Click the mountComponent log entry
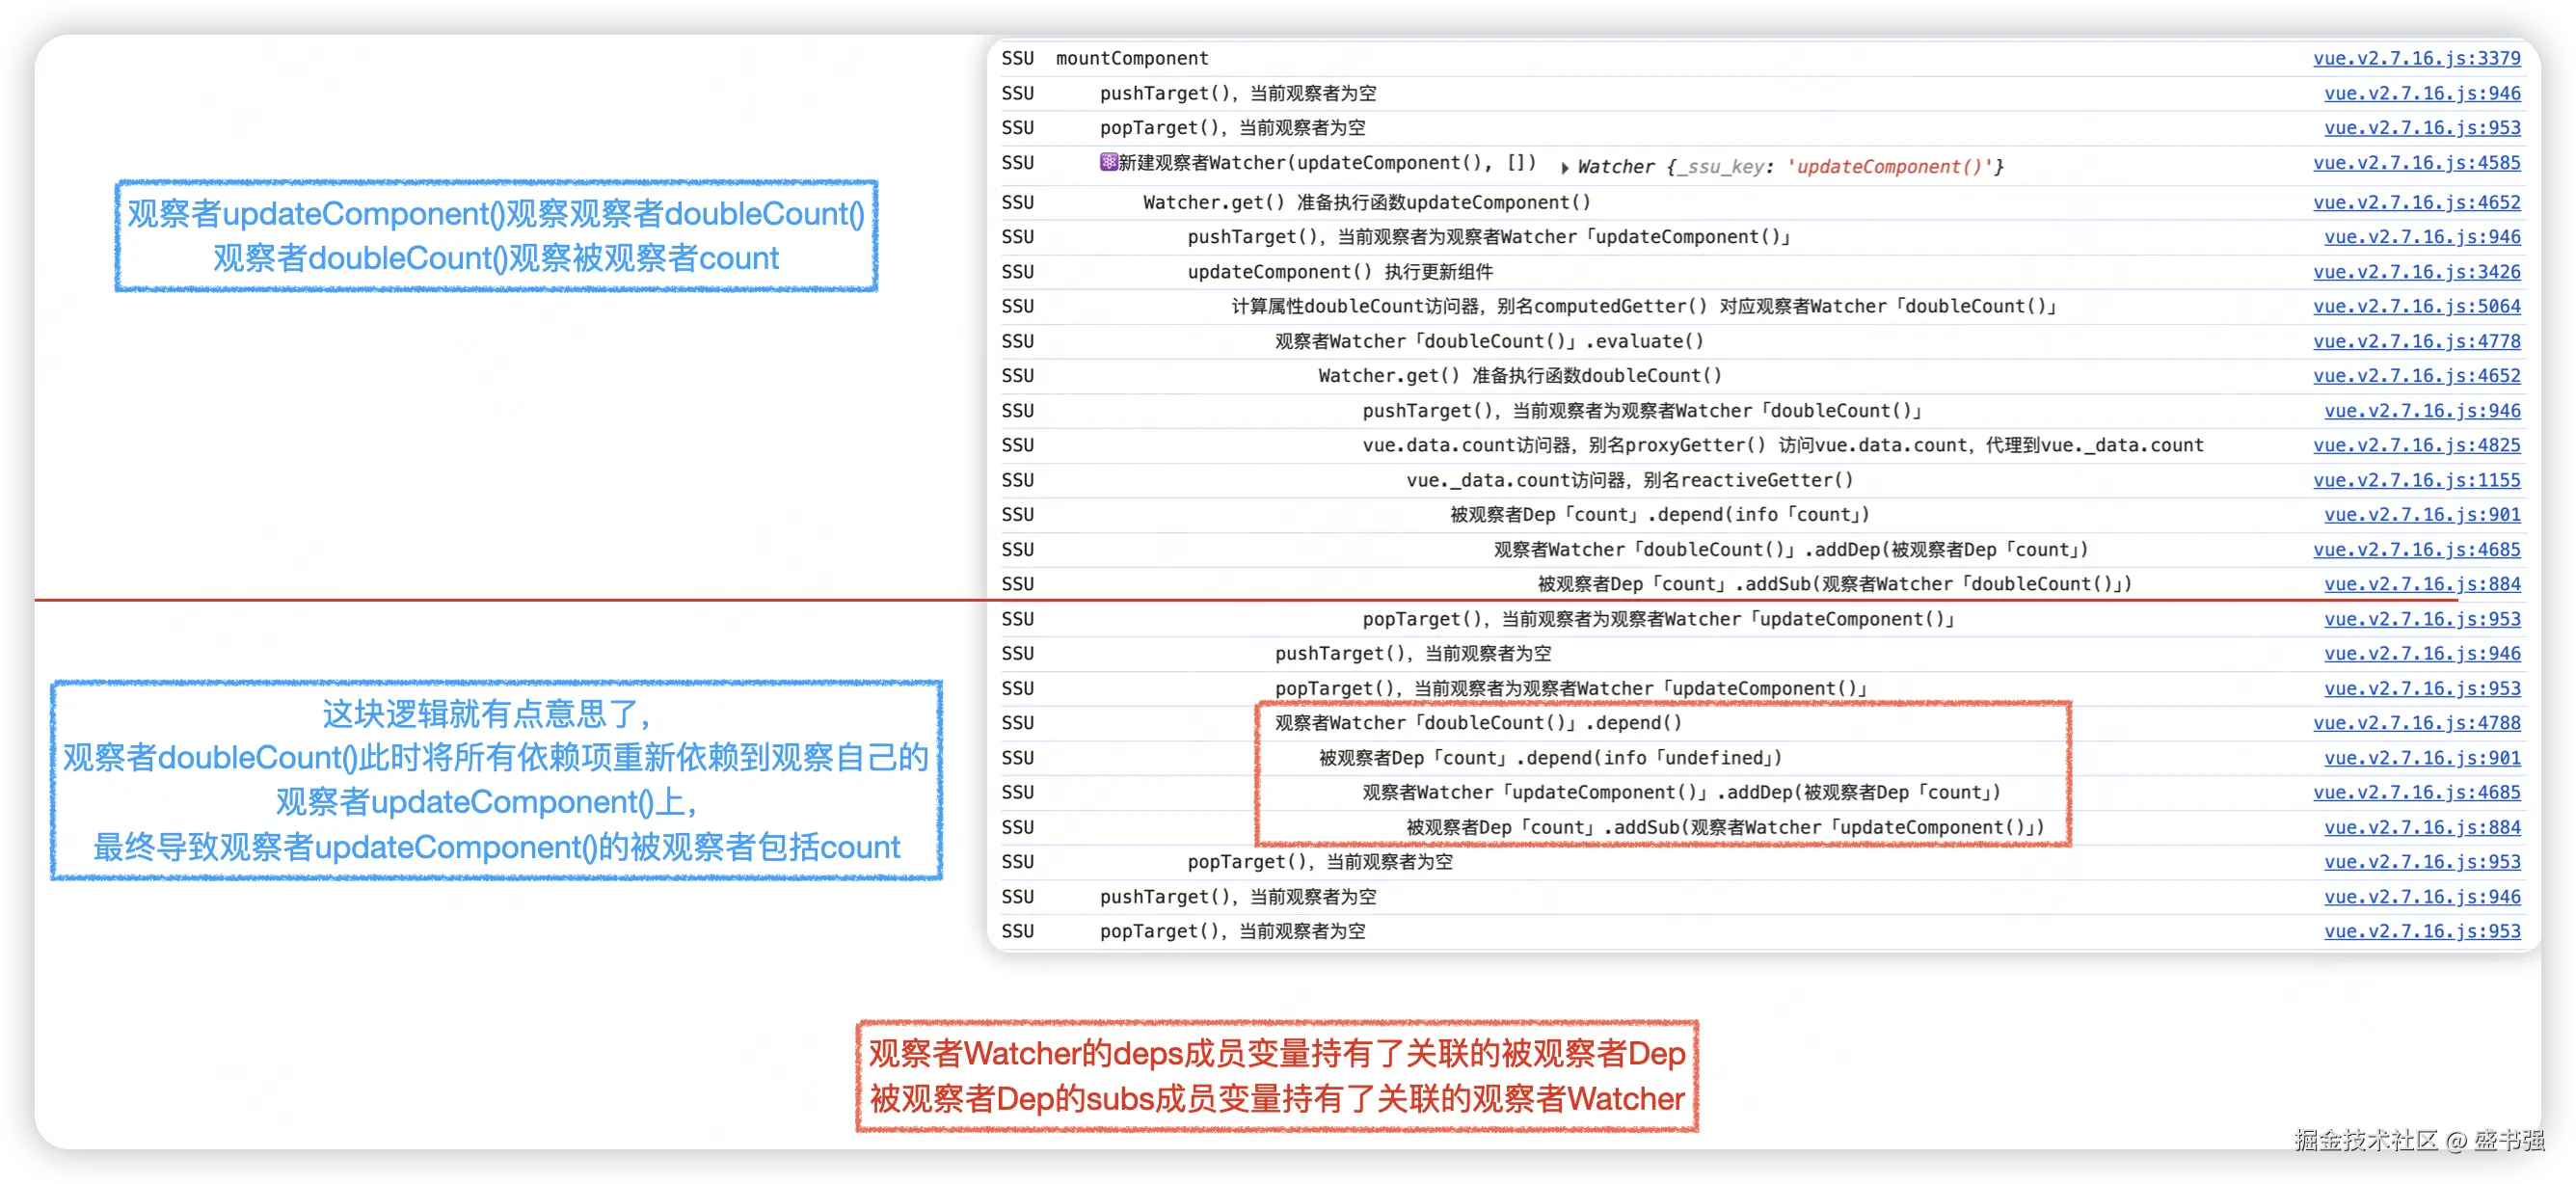This screenshot has width=2576, height=1184. [1132, 58]
